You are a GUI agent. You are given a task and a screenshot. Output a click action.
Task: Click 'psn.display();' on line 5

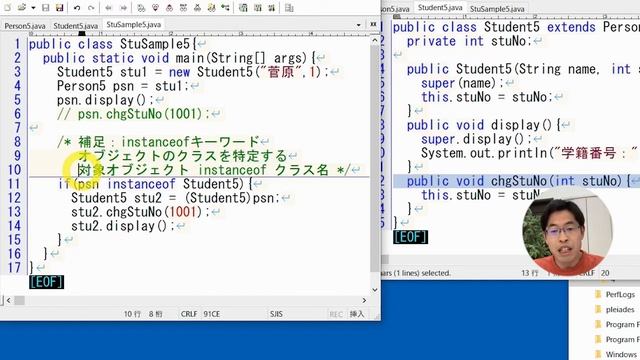pyautogui.click(x=105, y=100)
